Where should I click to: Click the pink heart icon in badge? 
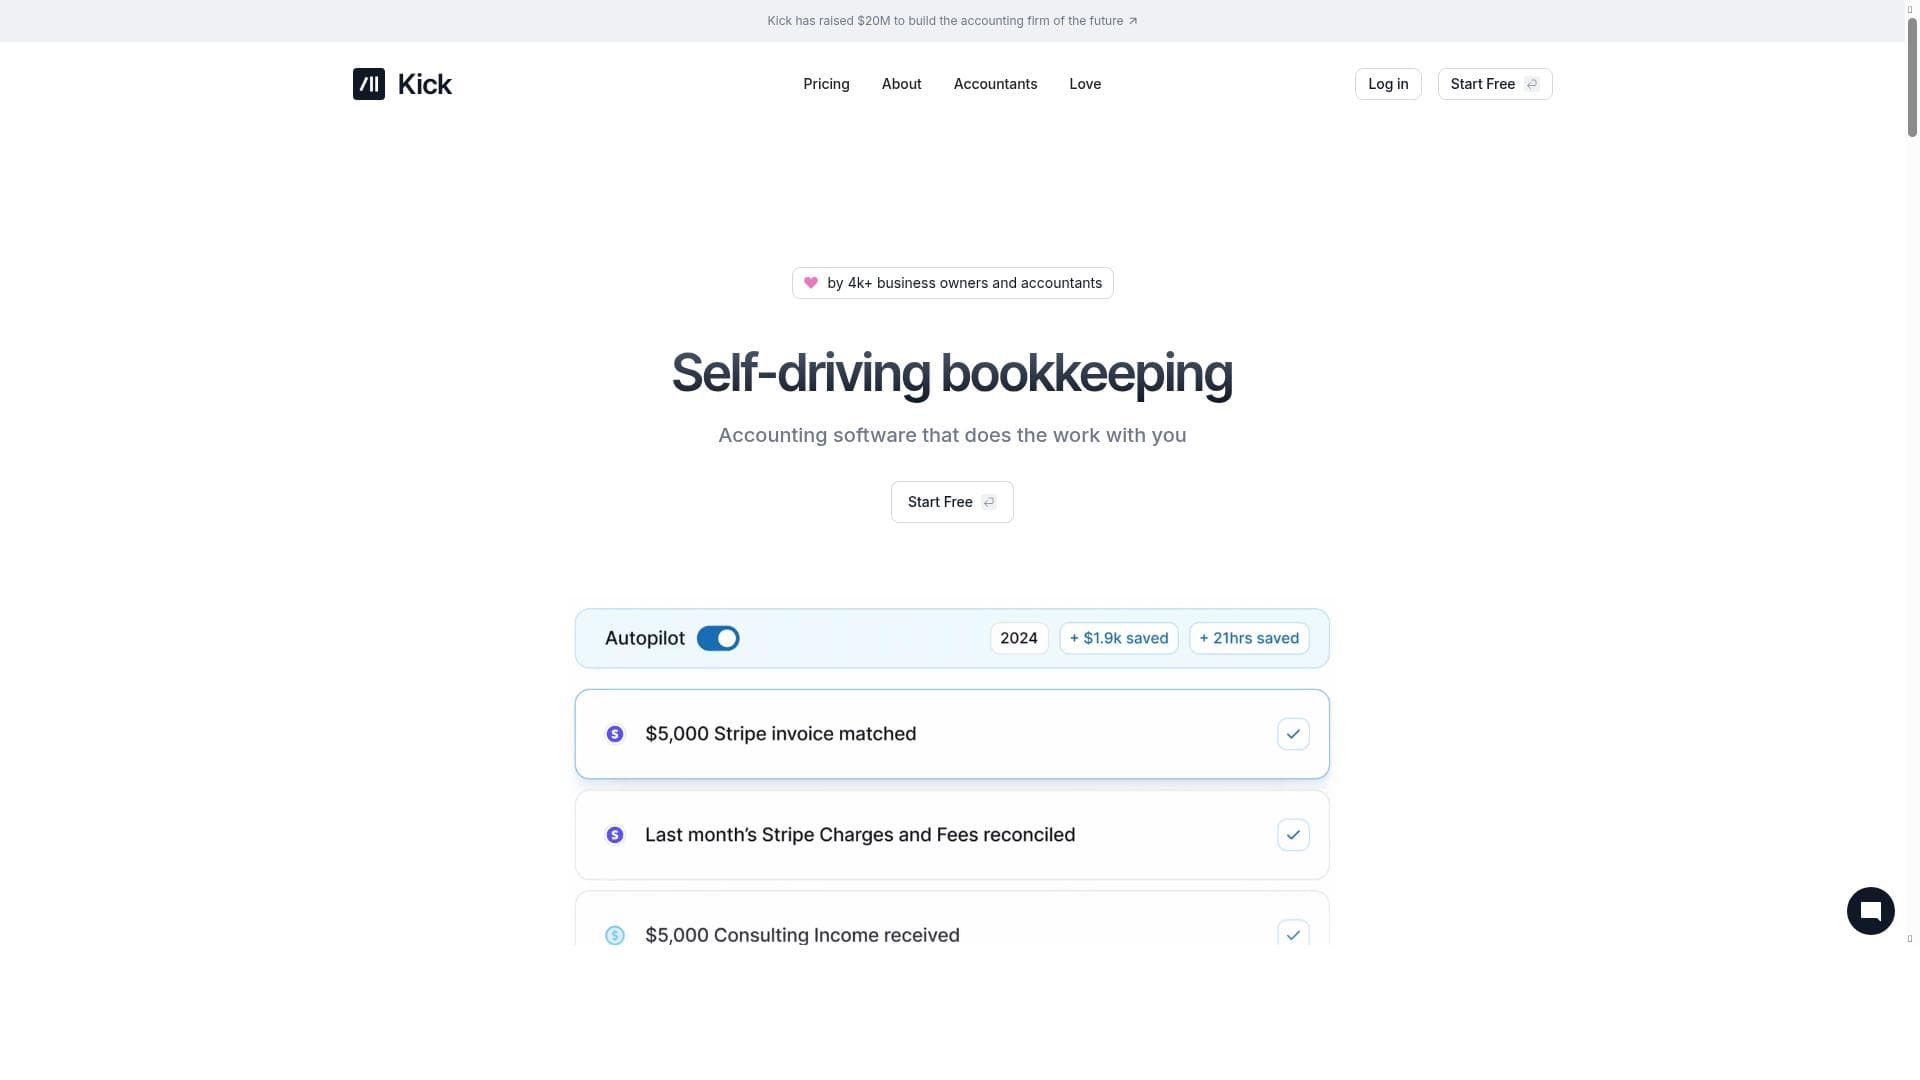pyautogui.click(x=811, y=283)
